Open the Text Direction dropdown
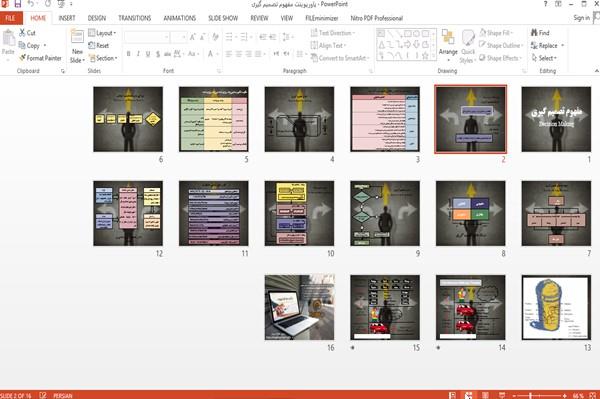The height and width of the screenshot is (399, 600). pos(333,33)
